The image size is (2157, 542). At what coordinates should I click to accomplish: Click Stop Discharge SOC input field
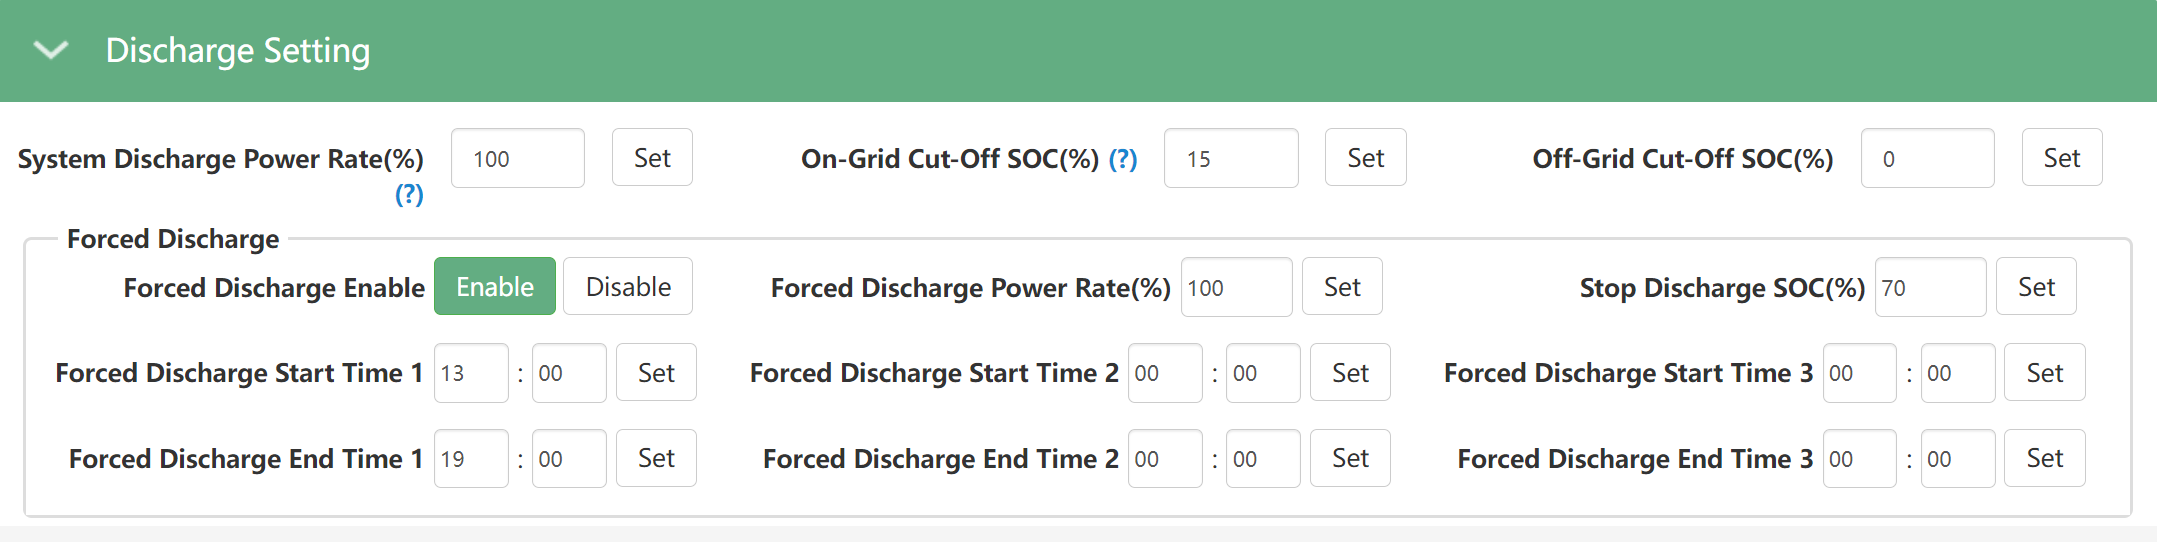click(1930, 287)
